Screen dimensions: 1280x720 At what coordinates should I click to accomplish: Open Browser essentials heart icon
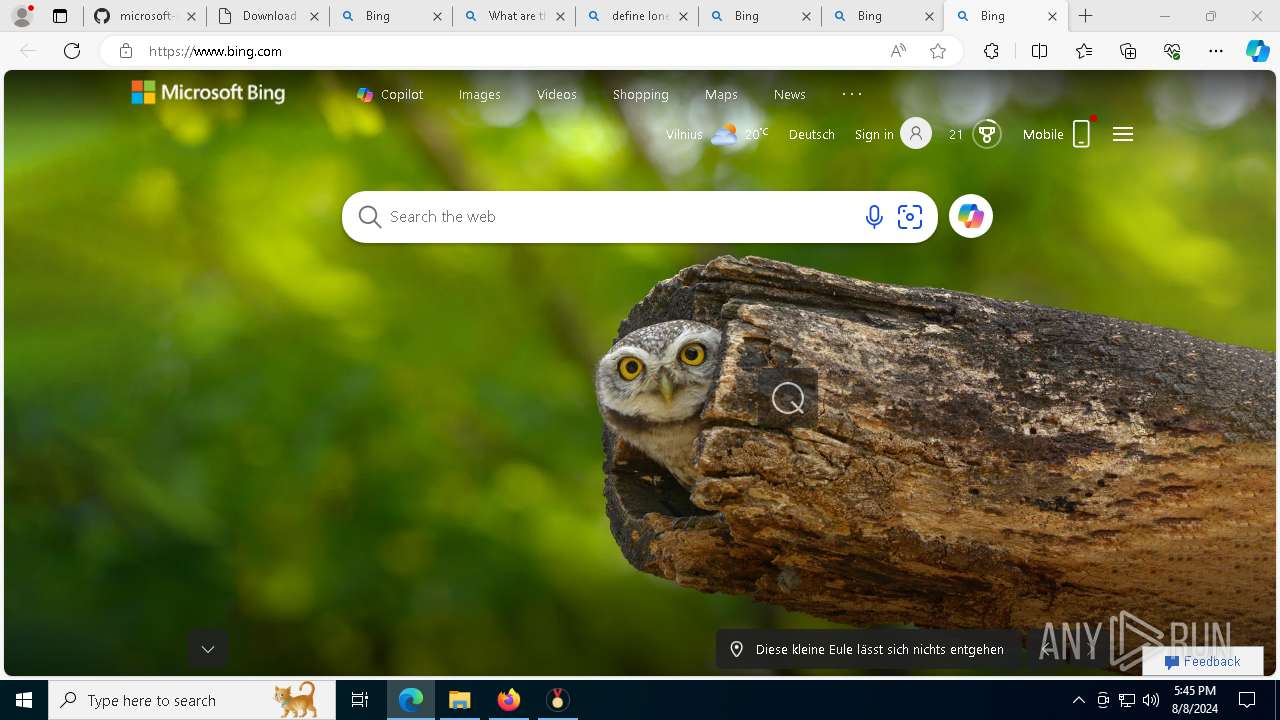1172,51
